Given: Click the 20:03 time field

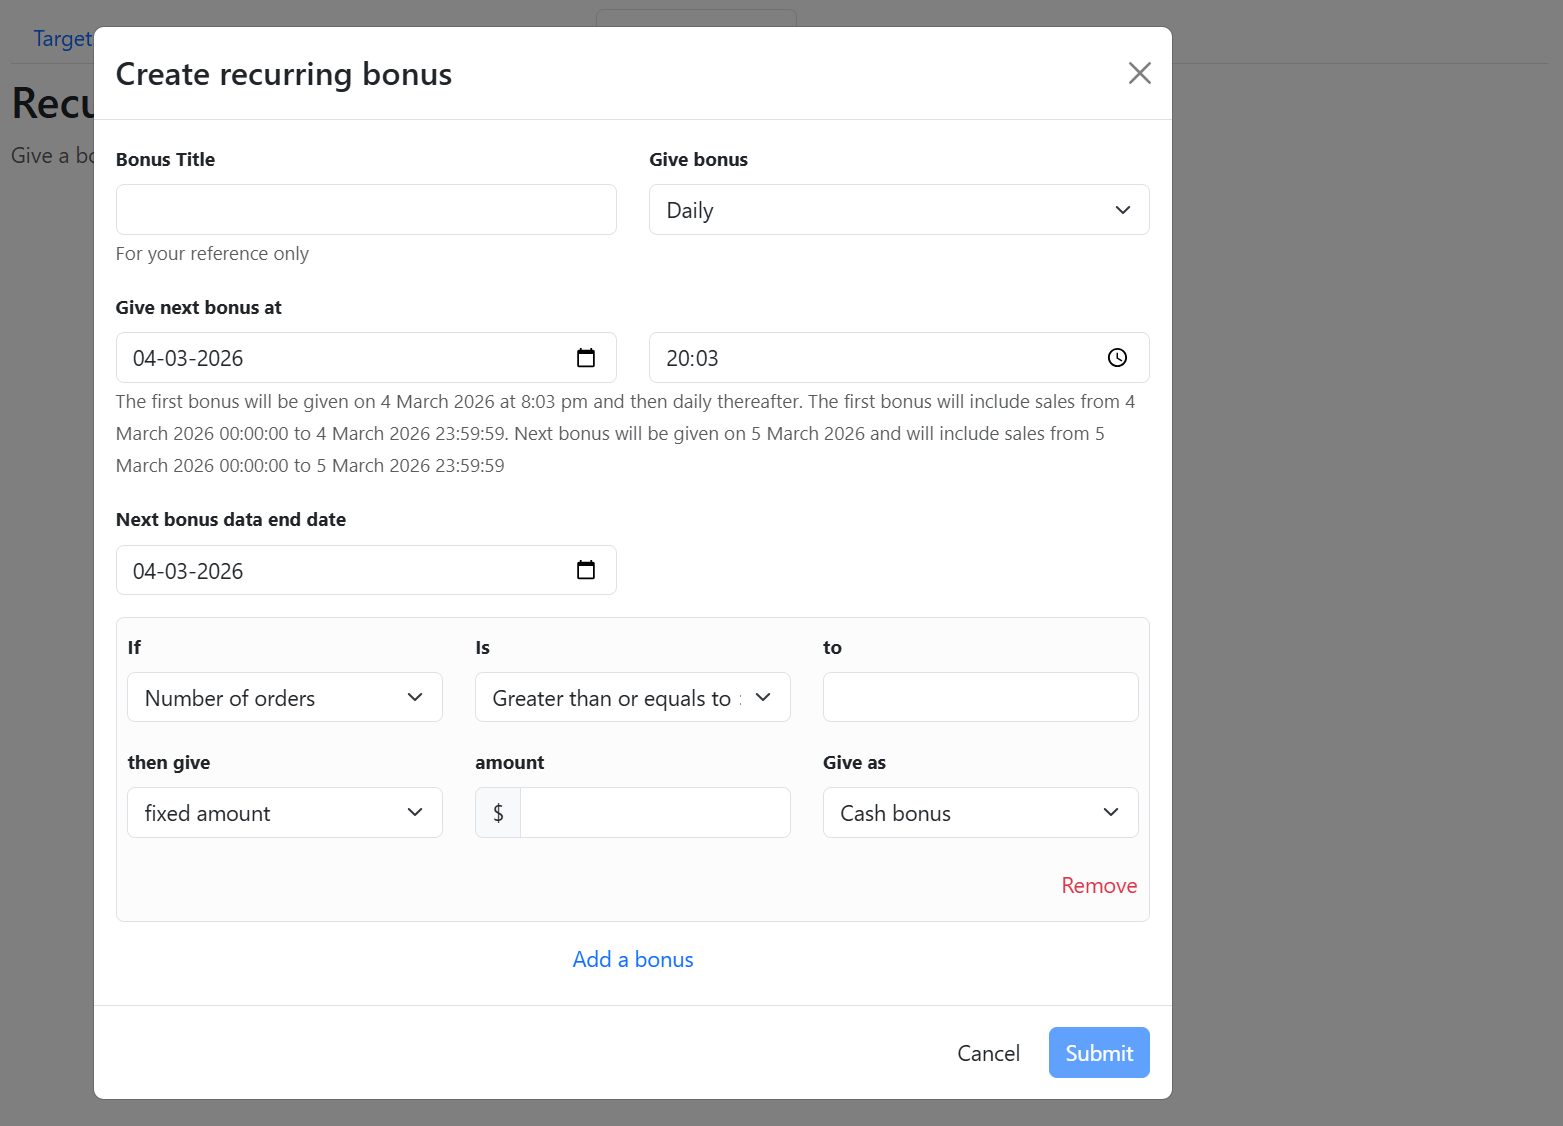Looking at the screenshot, I should pyautogui.click(x=870, y=358).
